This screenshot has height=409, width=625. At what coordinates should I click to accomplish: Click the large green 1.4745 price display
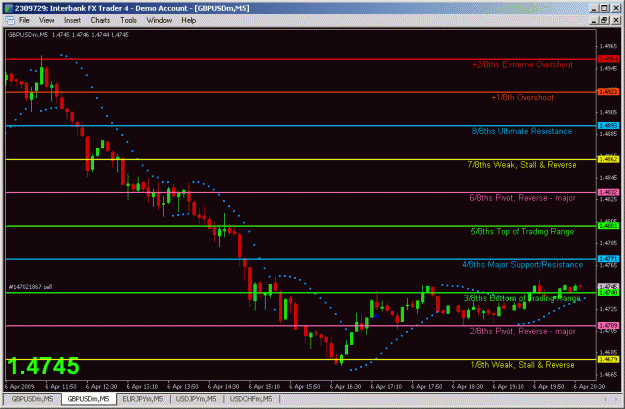[x=43, y=366]
